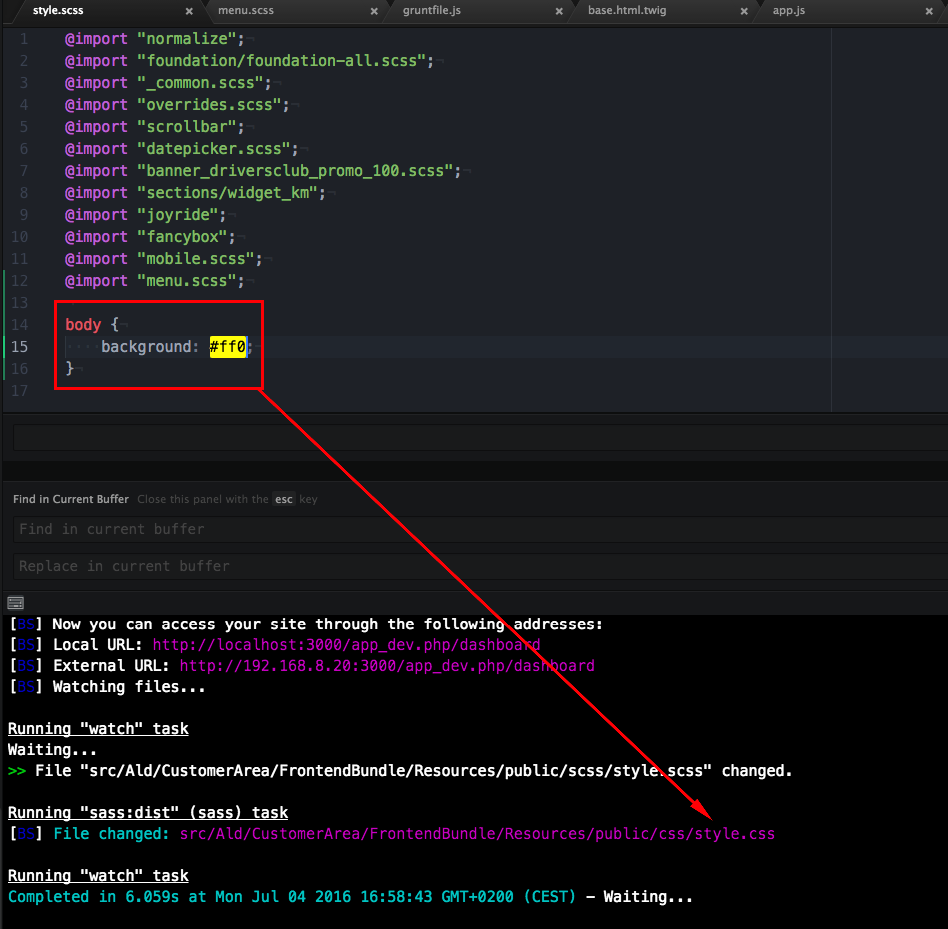Click the first Running "watch" task heading
The width and height of the screenshot is (948, 929).
(98, 729)
